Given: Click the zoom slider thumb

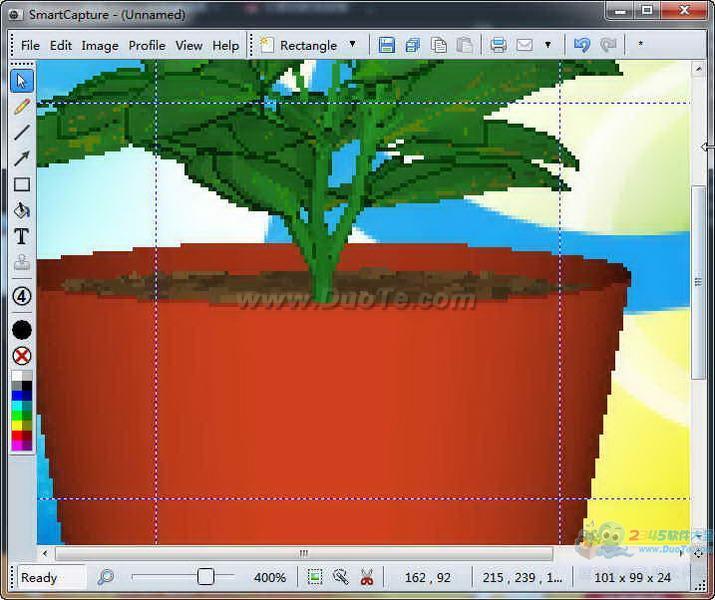Looking at the screenshot, I should [x=206, y=577].
